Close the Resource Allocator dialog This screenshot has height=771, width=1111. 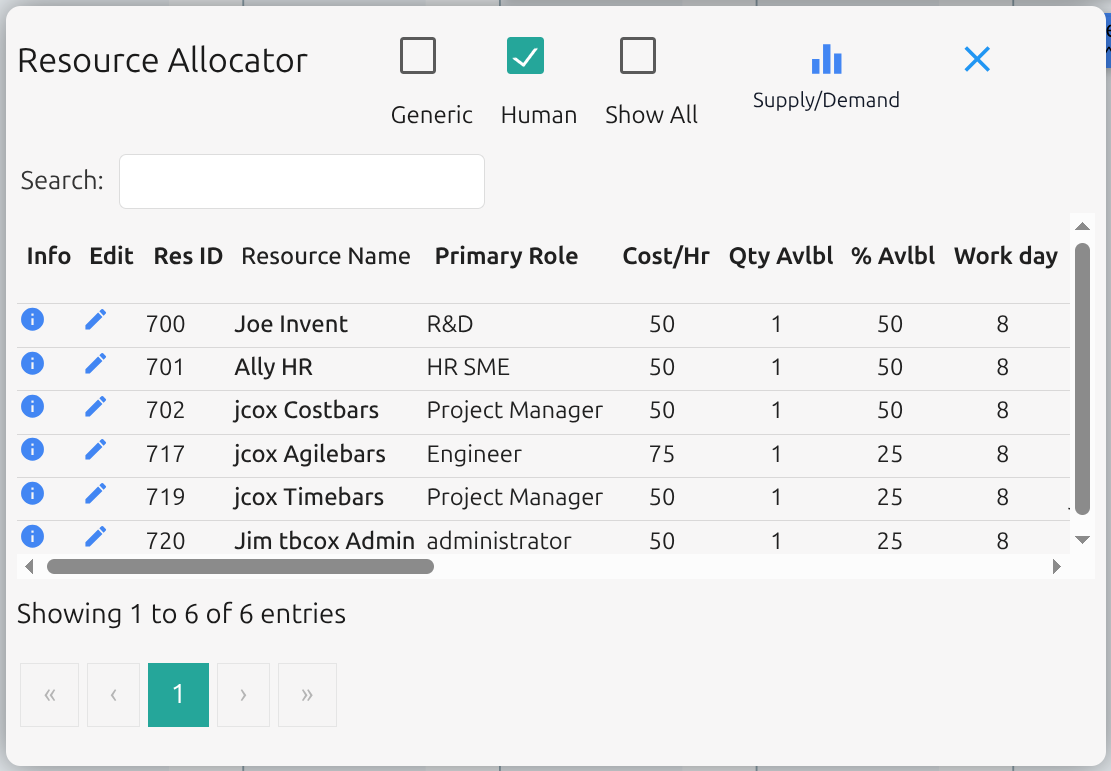tap(977, 60)
